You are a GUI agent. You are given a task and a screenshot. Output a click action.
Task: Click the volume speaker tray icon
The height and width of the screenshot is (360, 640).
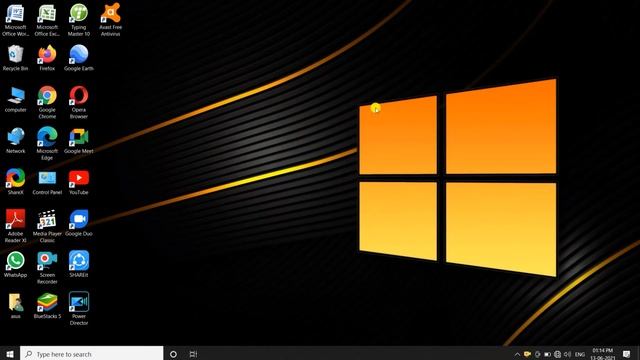567,354
